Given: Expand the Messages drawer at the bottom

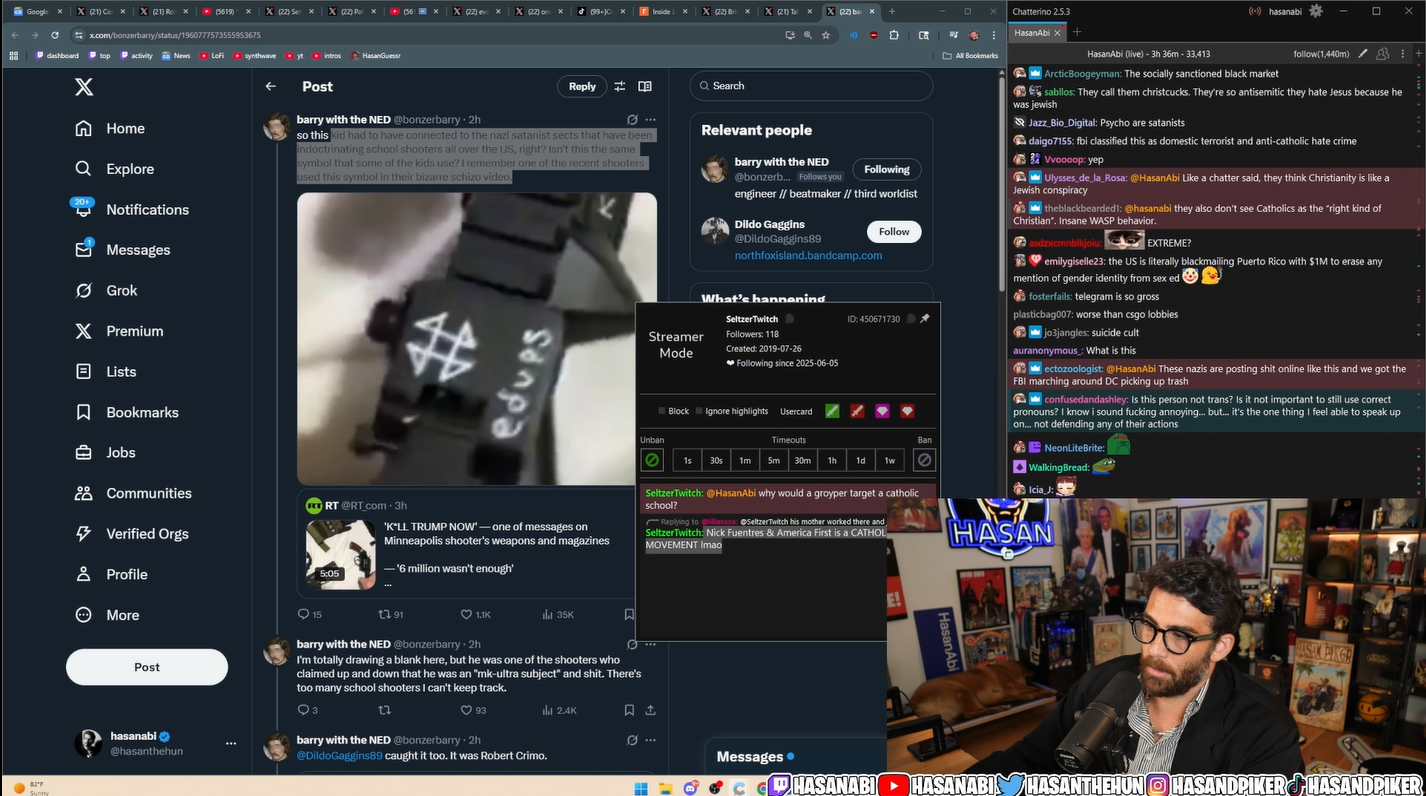Looking at the screenshot, I should point(795,757).
